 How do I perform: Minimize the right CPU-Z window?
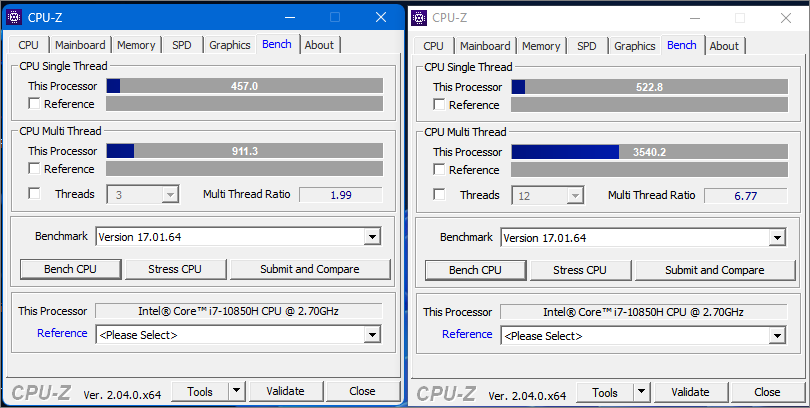point(695,18)
